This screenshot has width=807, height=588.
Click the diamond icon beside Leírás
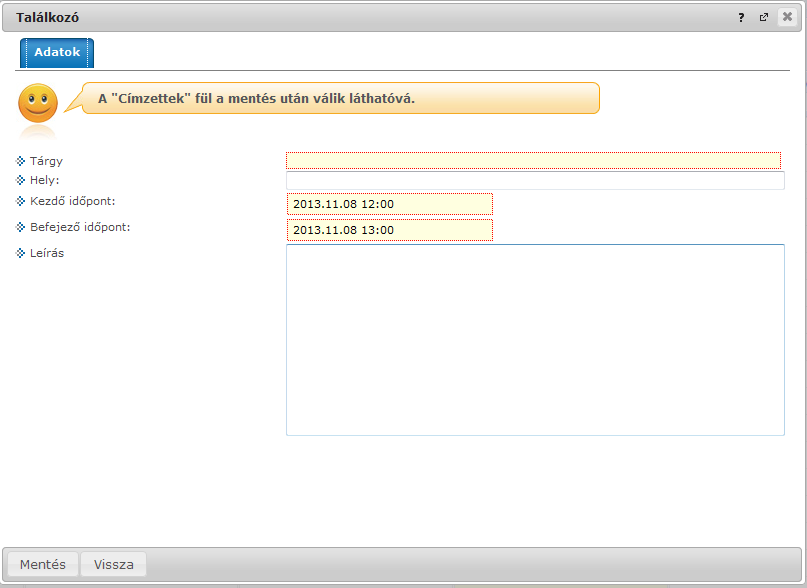(x=20, y=253)
